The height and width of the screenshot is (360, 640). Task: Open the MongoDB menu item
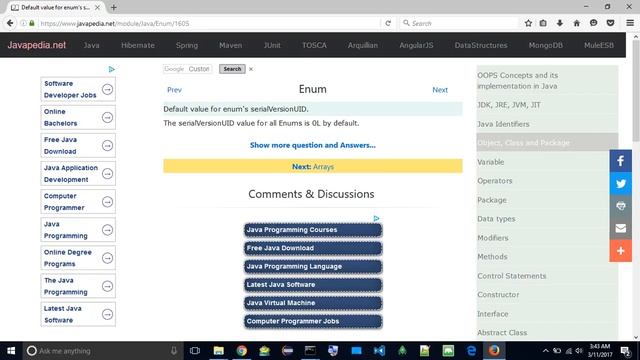point(545,45)
